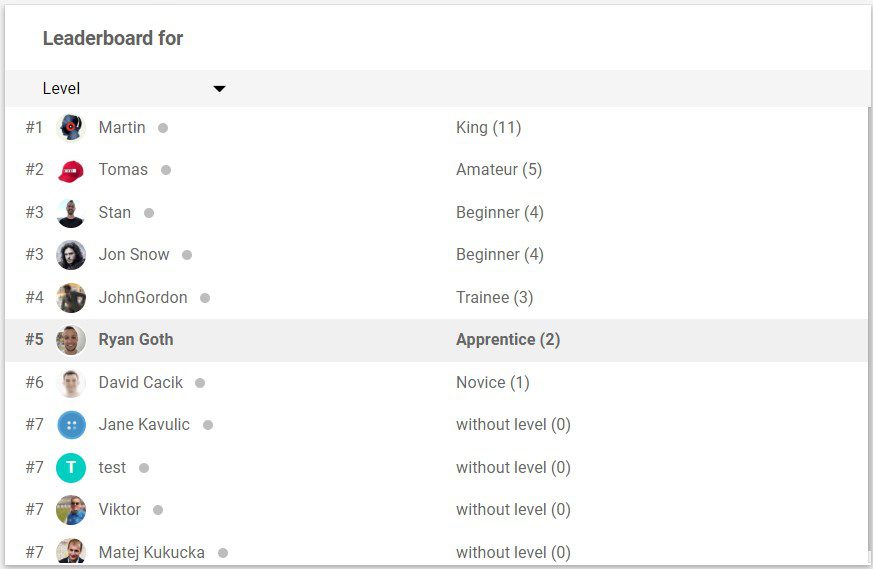873x569 pixels.
Task: Click the dropdown arrow beside Level
Action: [x=219, y=89]
